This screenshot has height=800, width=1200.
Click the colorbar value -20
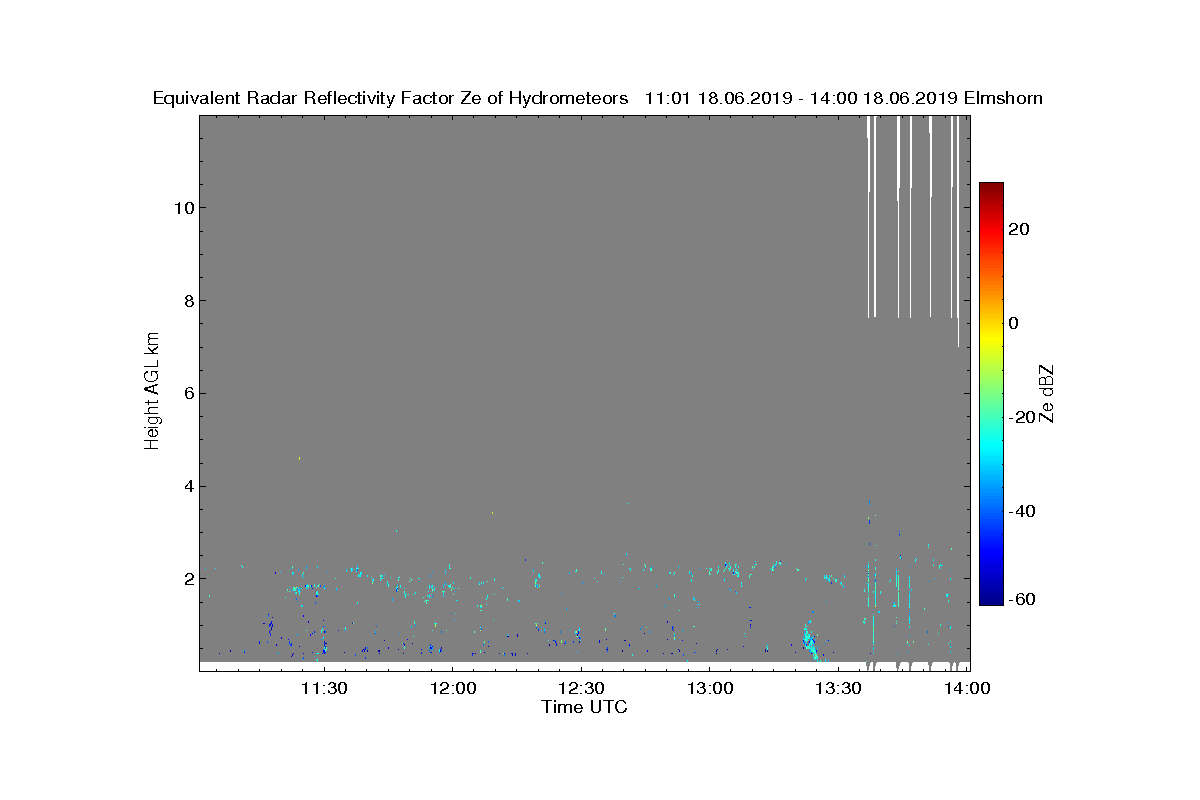(1023, 417)
